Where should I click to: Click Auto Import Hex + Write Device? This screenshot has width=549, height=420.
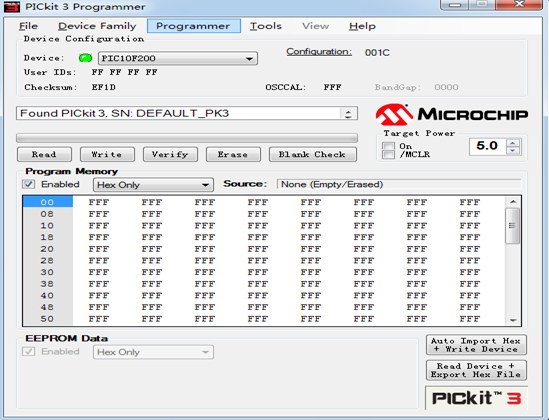476,345
